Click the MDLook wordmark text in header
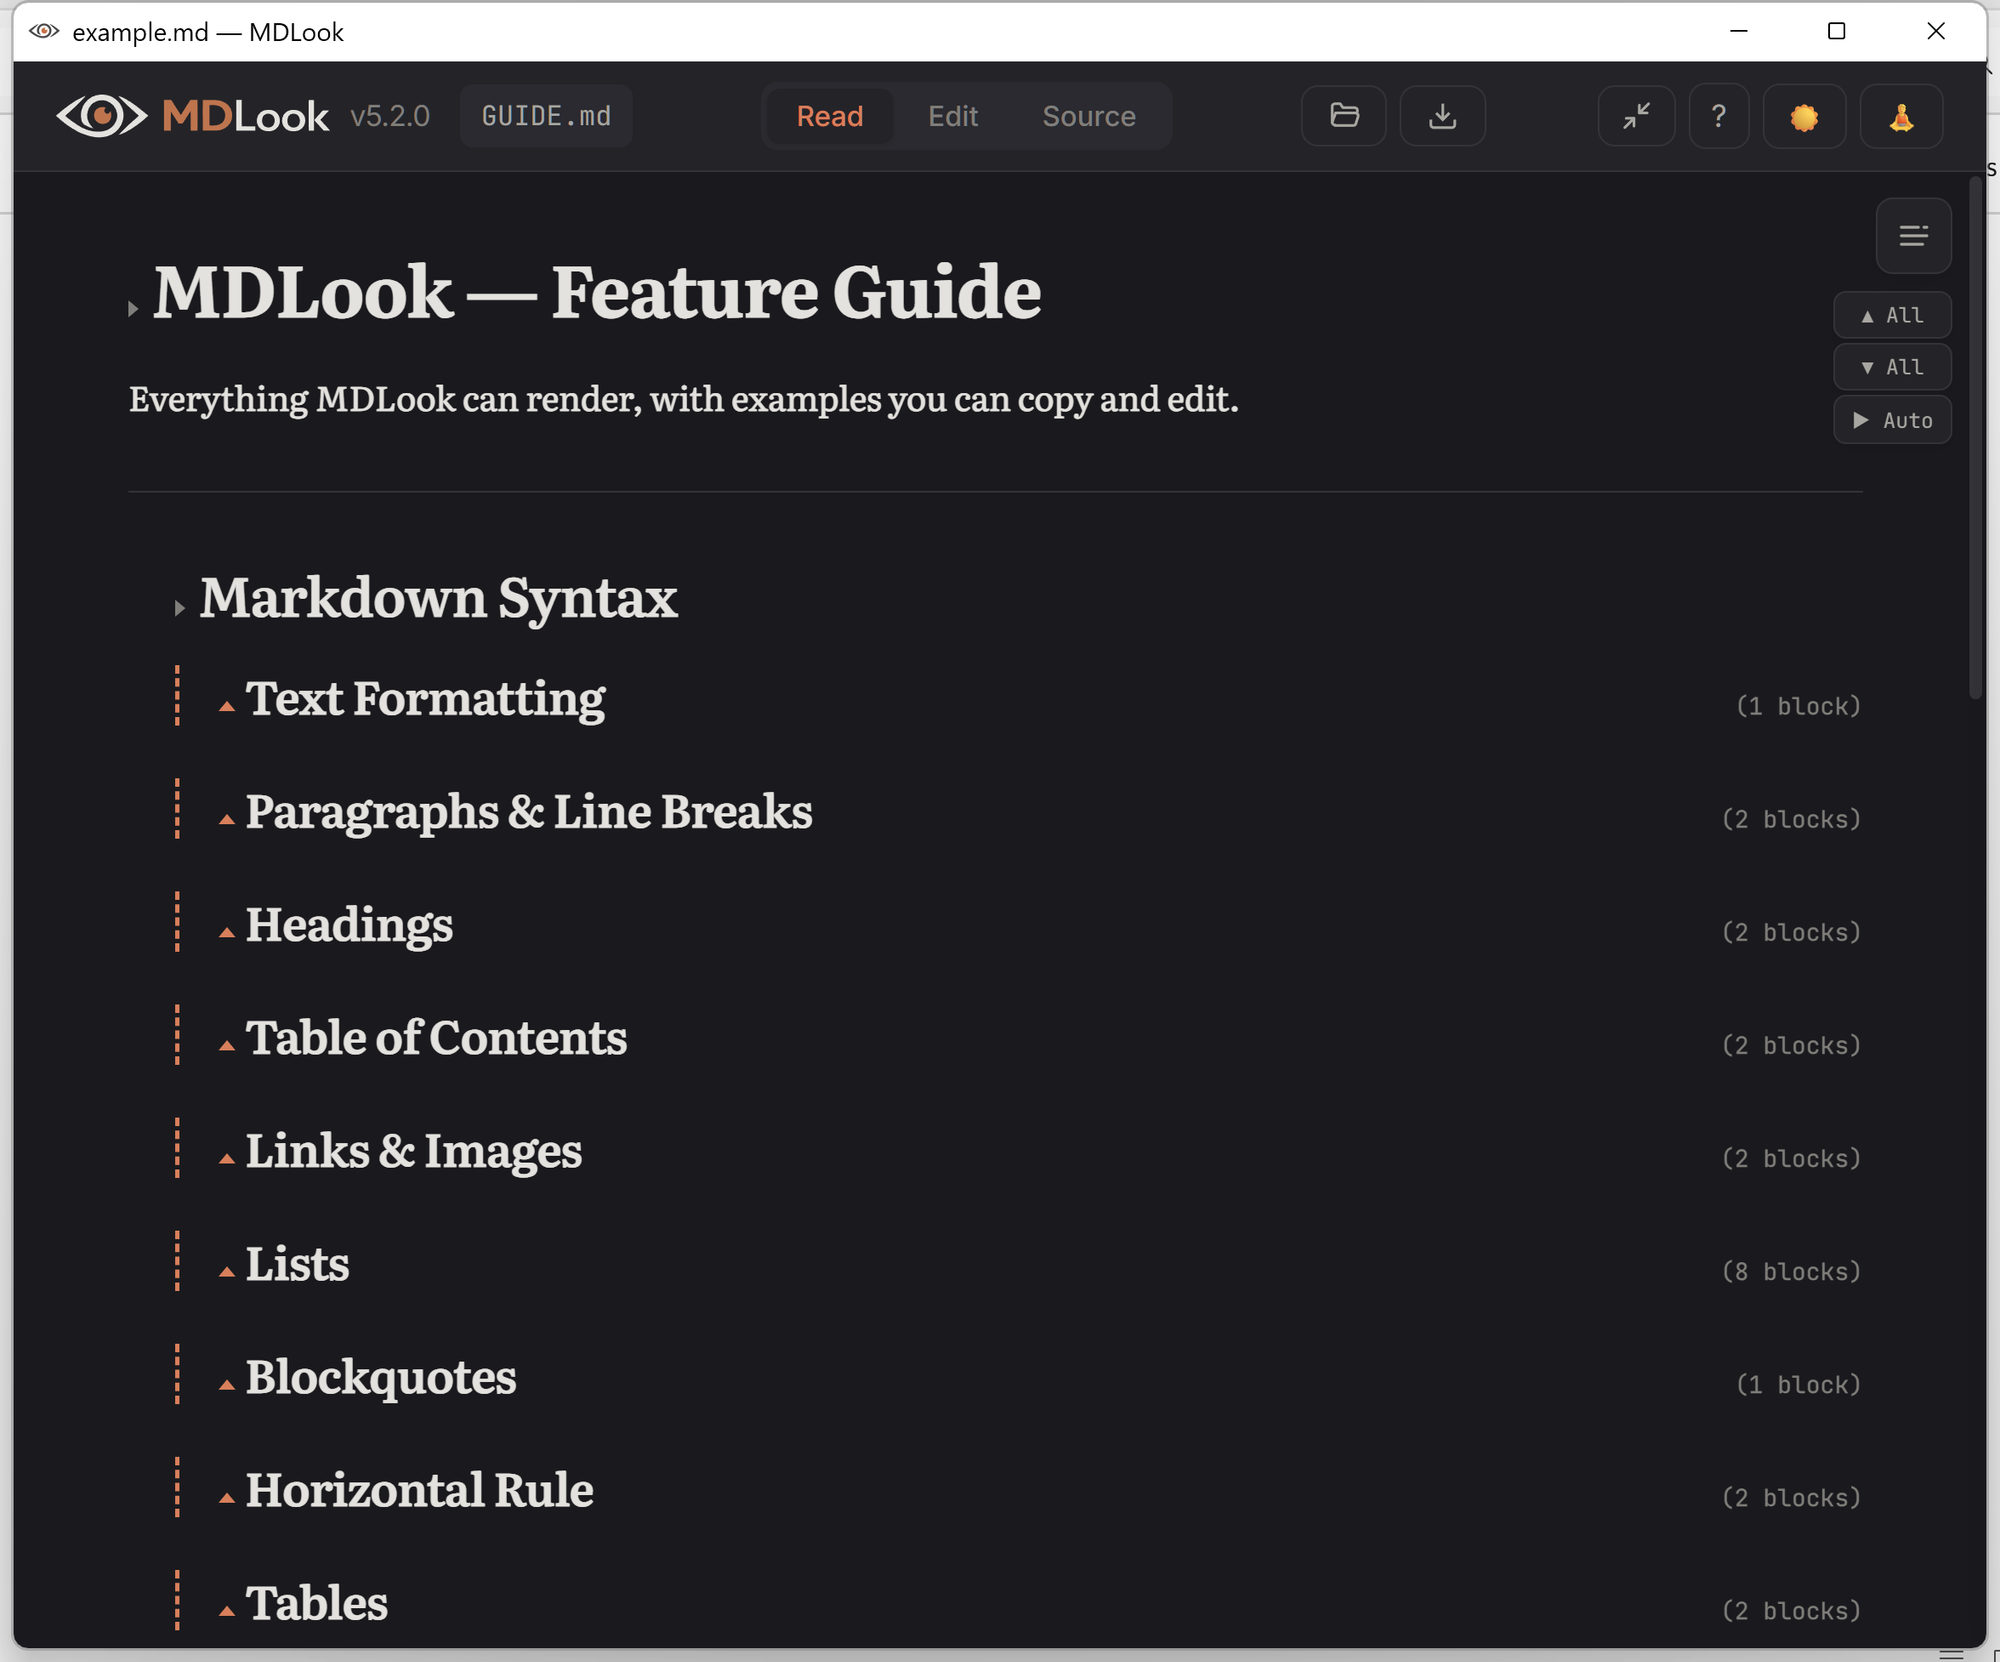 pyautogui.click(x=245, y=116)
